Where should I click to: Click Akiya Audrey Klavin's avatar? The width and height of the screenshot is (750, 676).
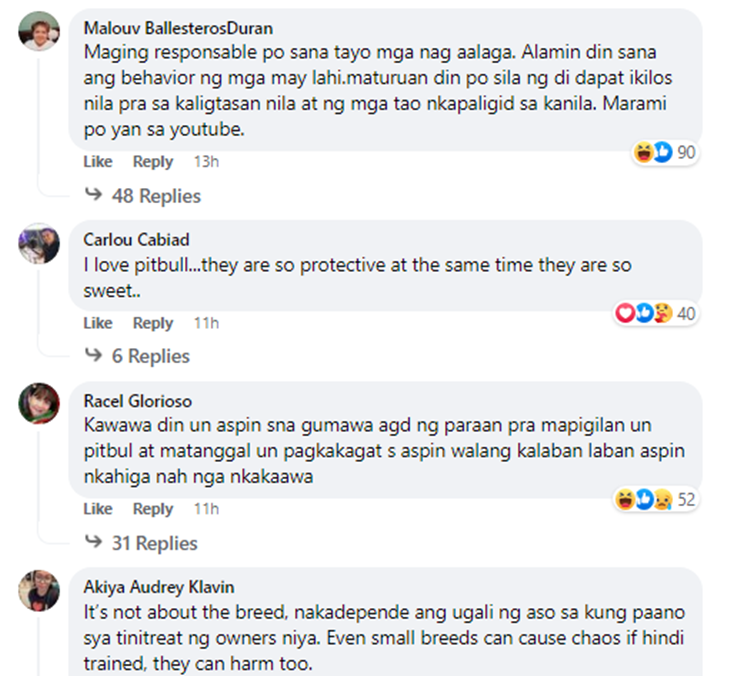point(39,590)
